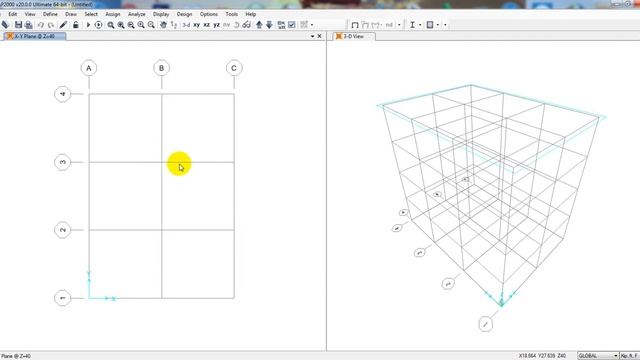Open the Assign menu
Screen dimensions: 640x360
pyautogui.click(x=113, y=14)
